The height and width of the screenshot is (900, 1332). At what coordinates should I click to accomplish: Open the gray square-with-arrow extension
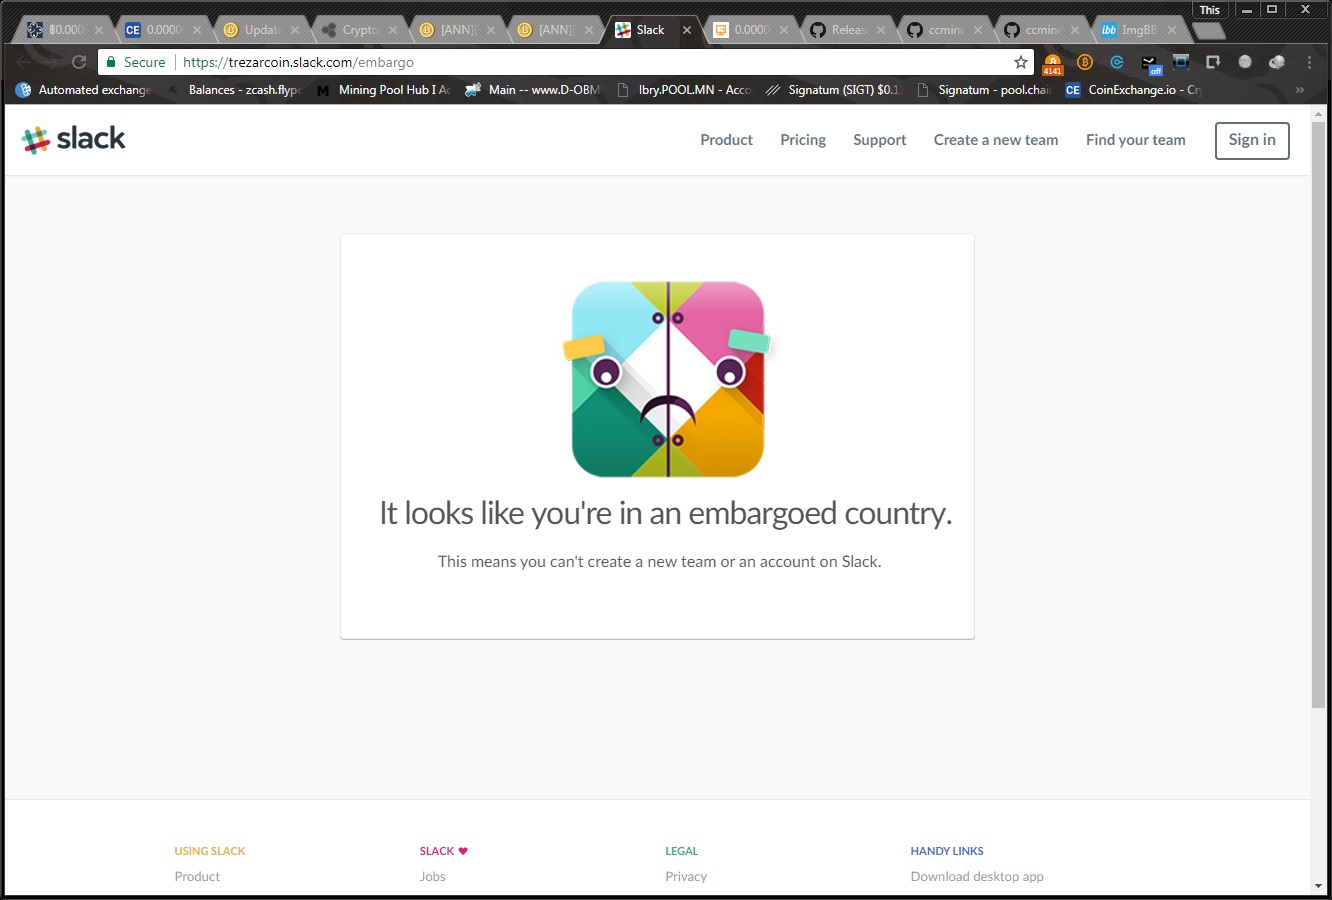1213,62
